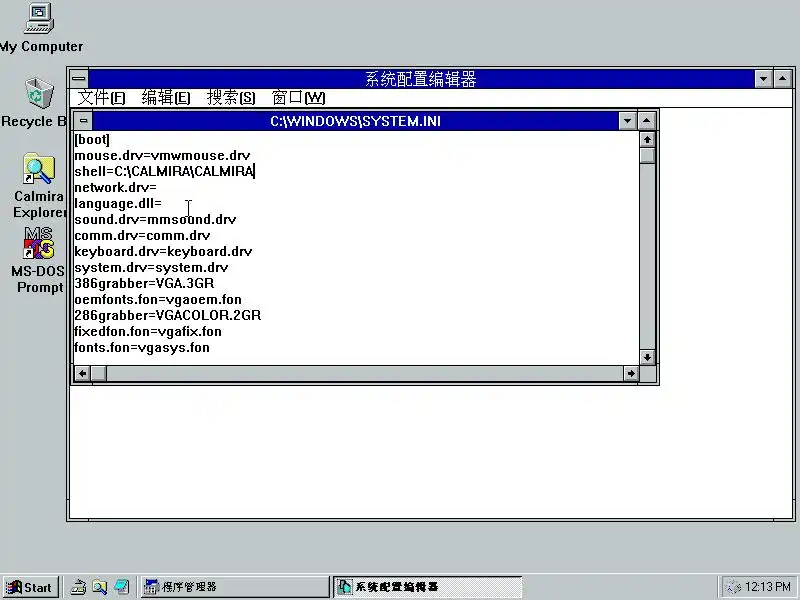Click the 系统配置编辑器 title bar
This screenshot has height=600, width=800.
click(x=421, y=79)
